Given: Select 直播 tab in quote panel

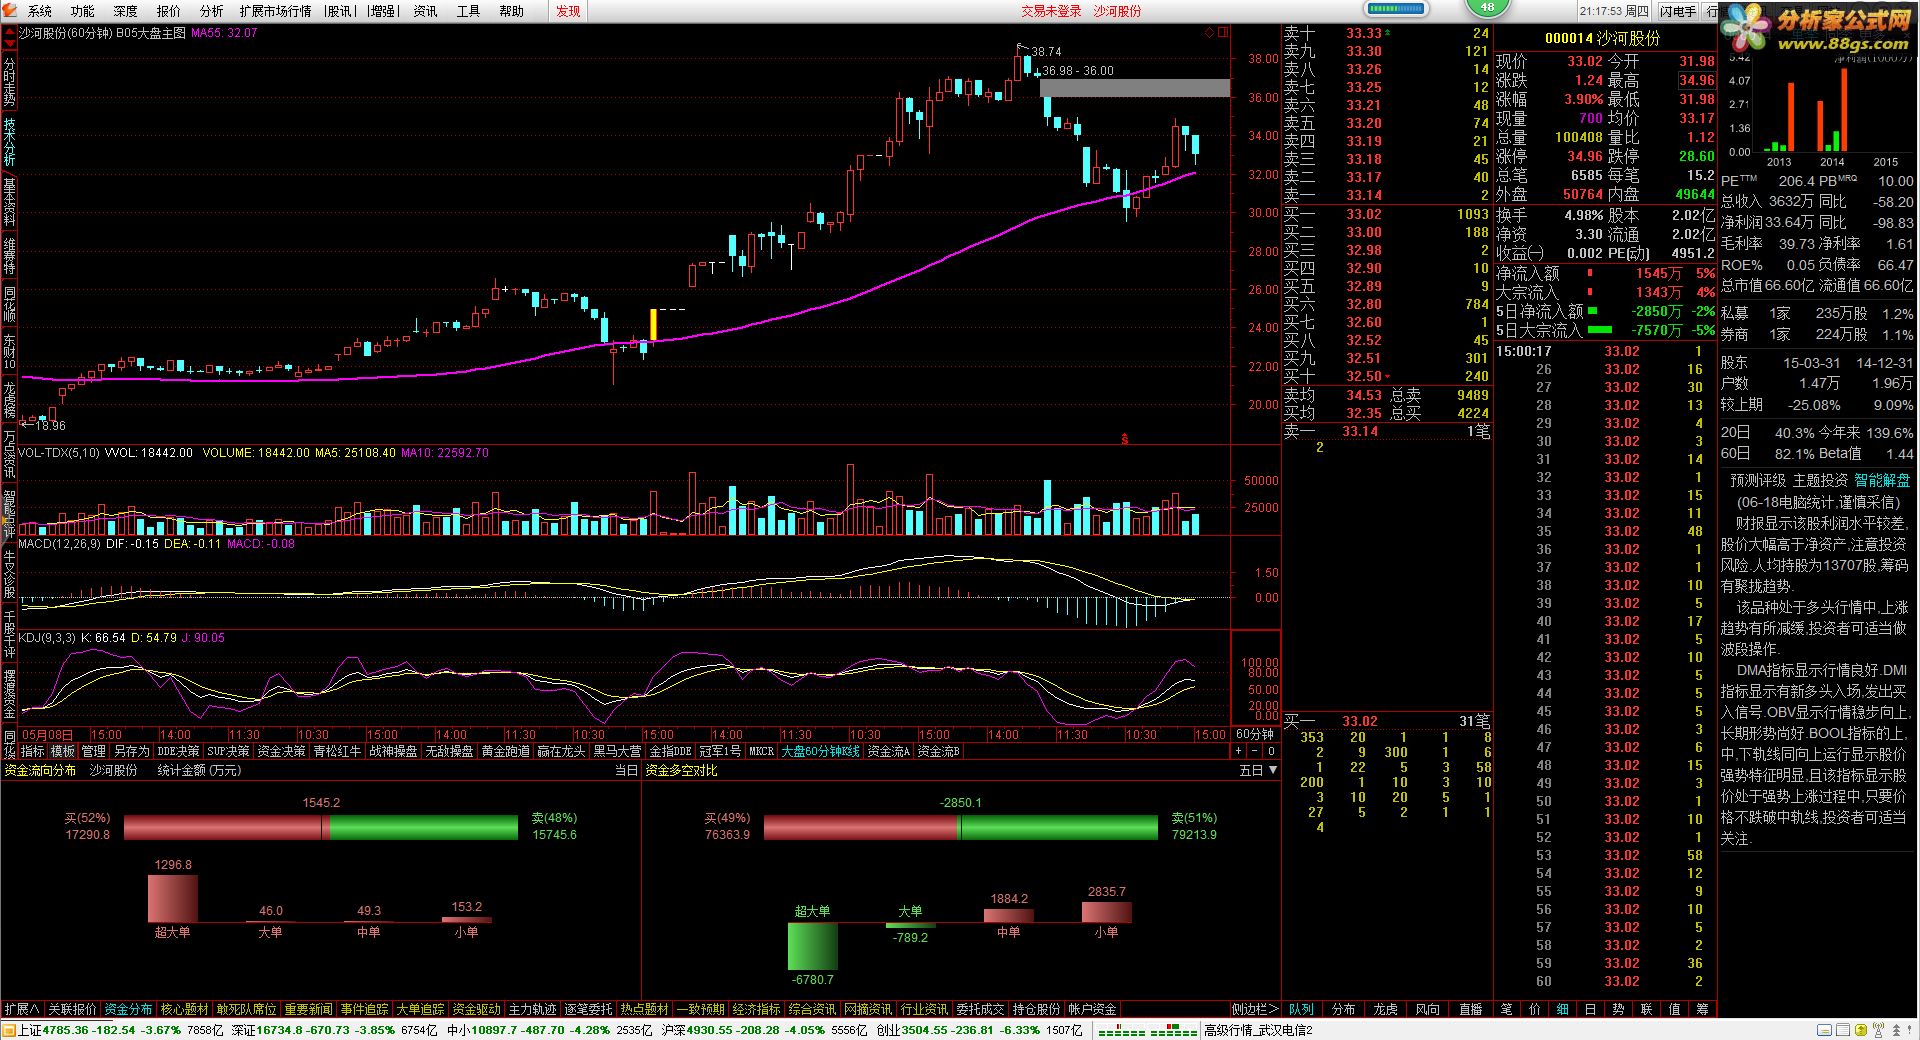Looking at the screenshot, I should pos(1470,1009).
